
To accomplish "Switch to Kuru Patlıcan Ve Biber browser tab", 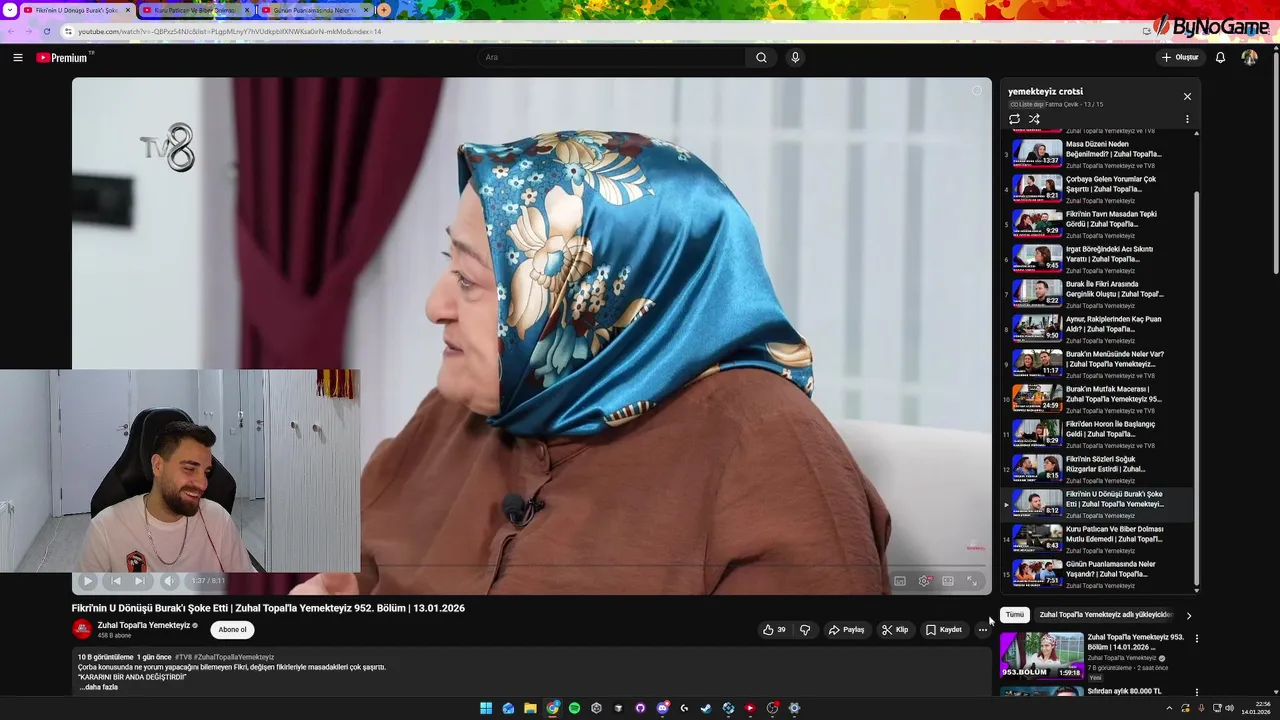I will click(196, 10).
